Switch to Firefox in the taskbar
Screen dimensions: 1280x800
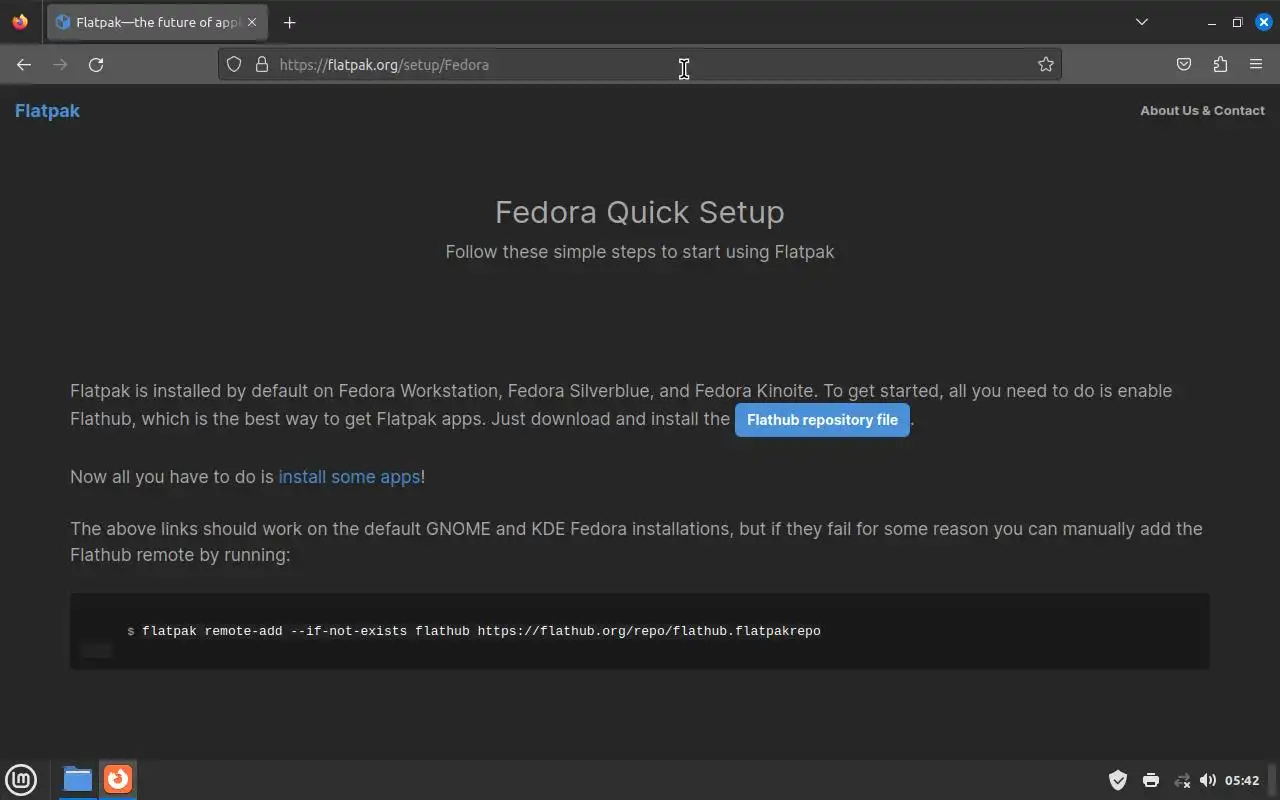point(118,779)
